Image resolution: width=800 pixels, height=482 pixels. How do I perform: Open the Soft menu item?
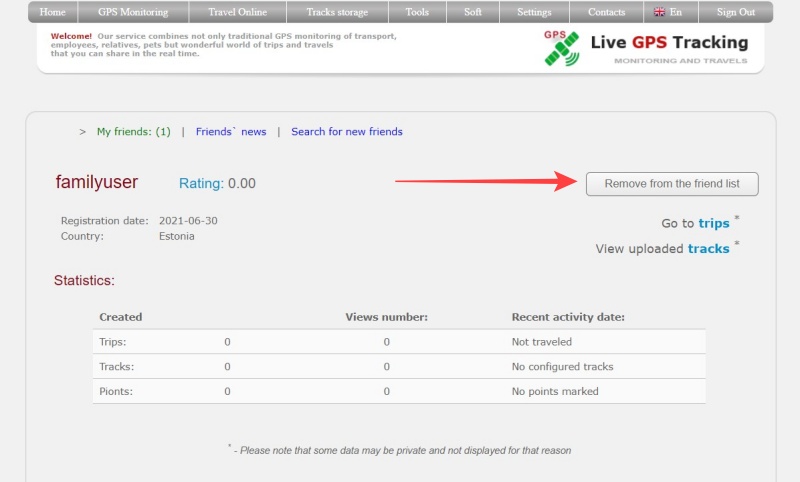(473, 12)
